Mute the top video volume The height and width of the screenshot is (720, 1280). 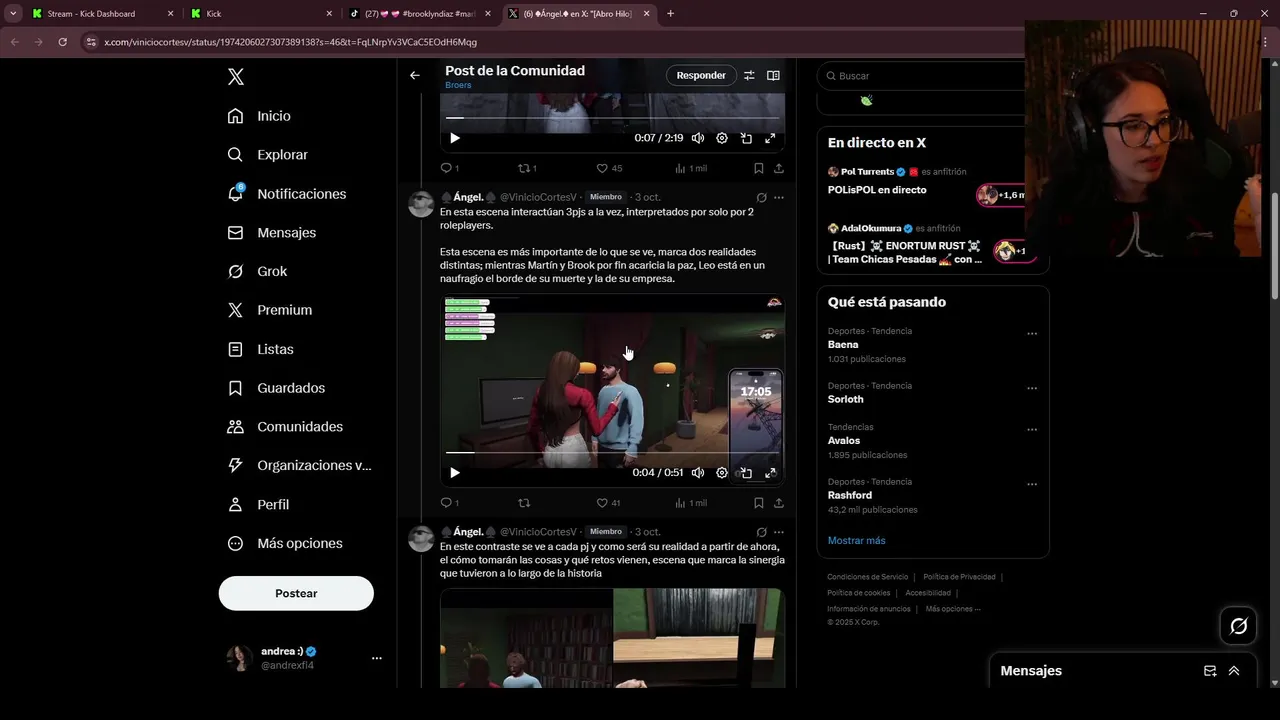coord(698,138)
